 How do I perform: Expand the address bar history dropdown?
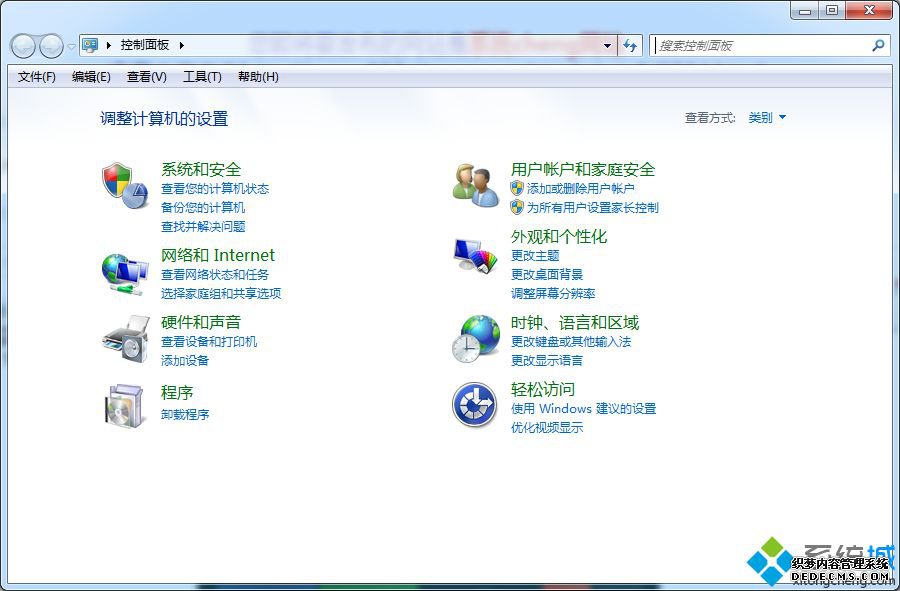(x=607, y=45)
